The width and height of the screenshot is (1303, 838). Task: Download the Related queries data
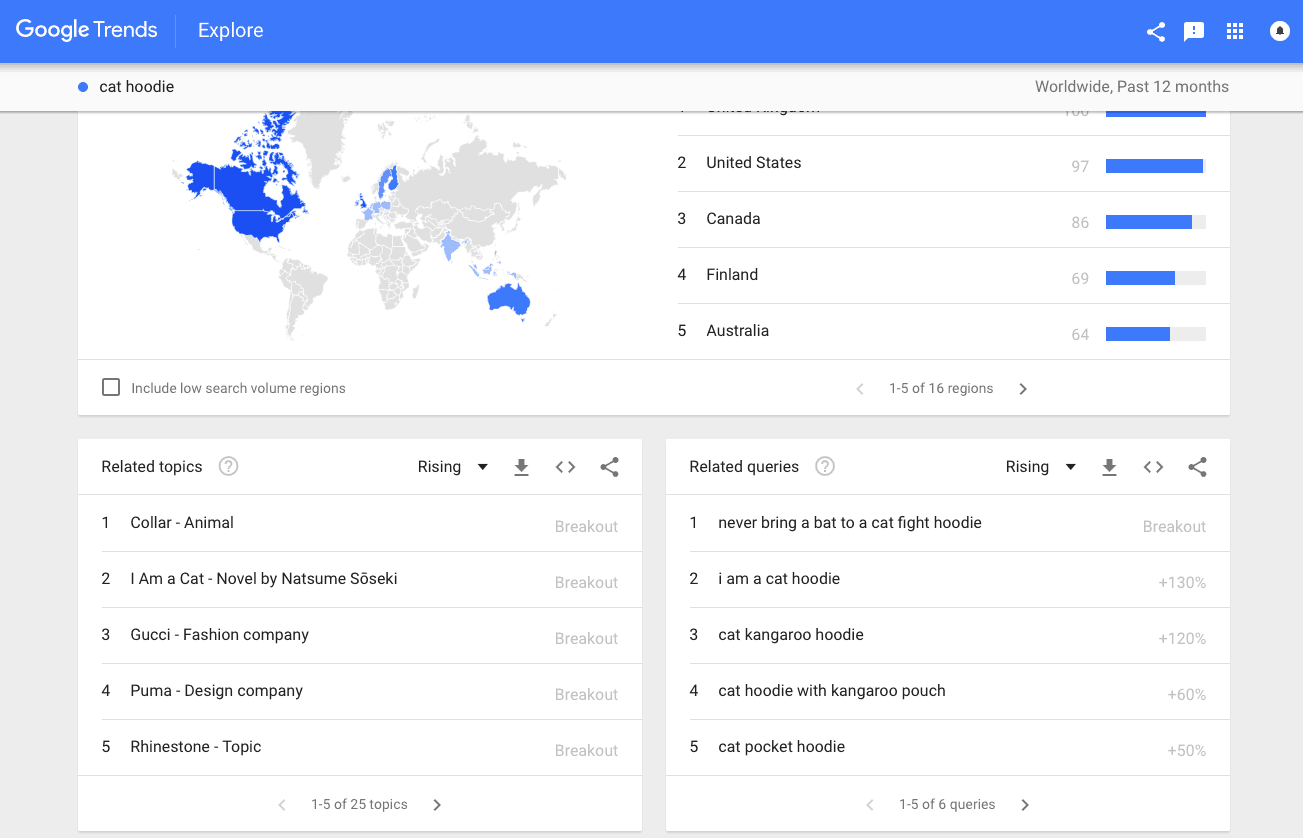[x=1109, y=467]
